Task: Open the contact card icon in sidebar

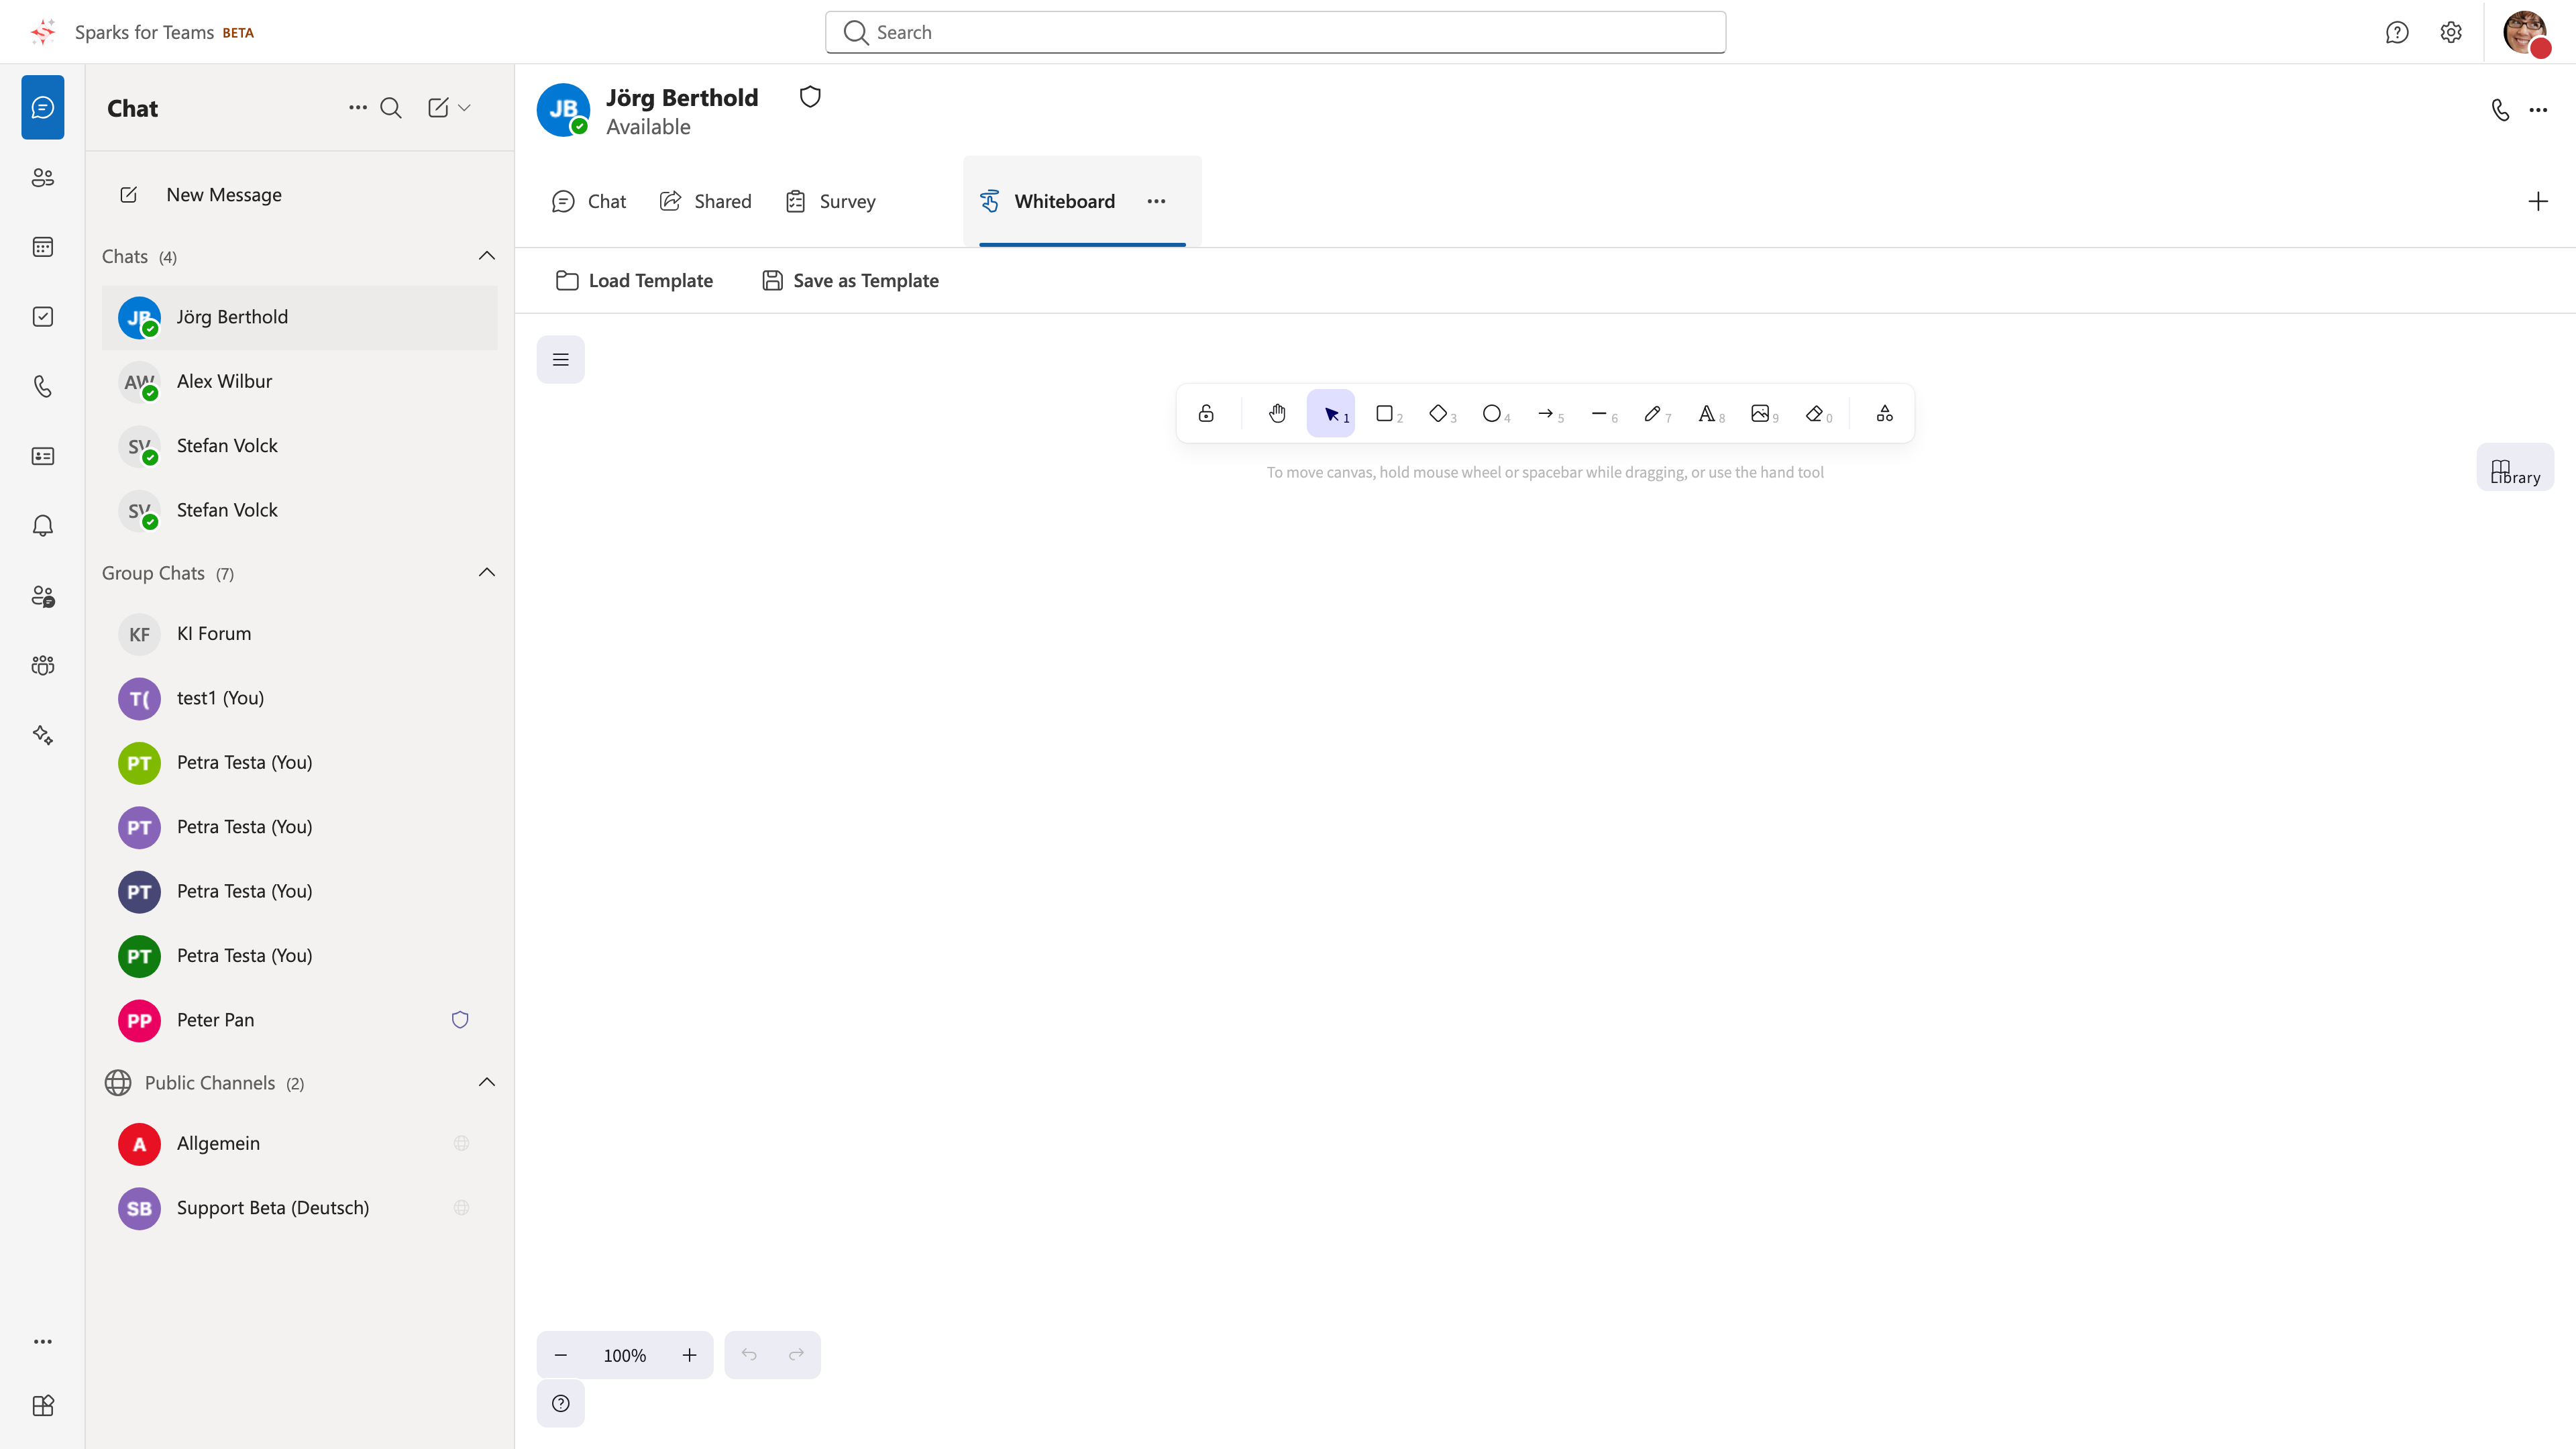Action: pyautogui.click(x=43, y=456)
